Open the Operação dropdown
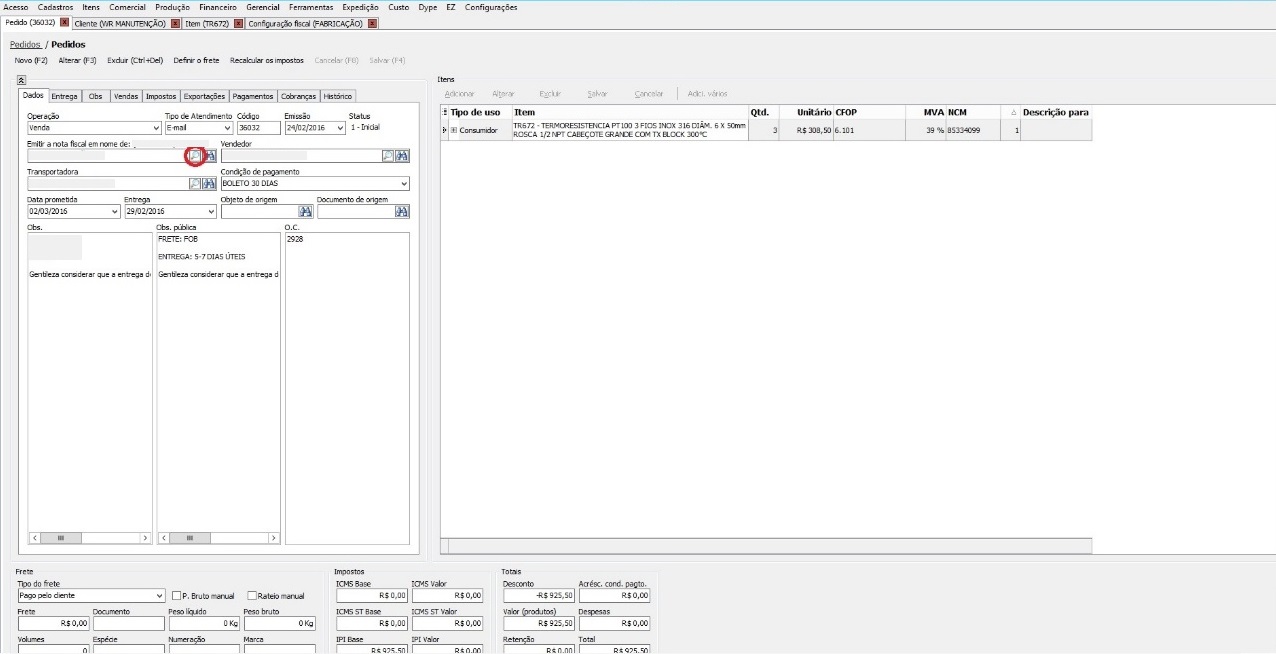The height and width of the screenshot is (654, 1276). coord(155,128)
